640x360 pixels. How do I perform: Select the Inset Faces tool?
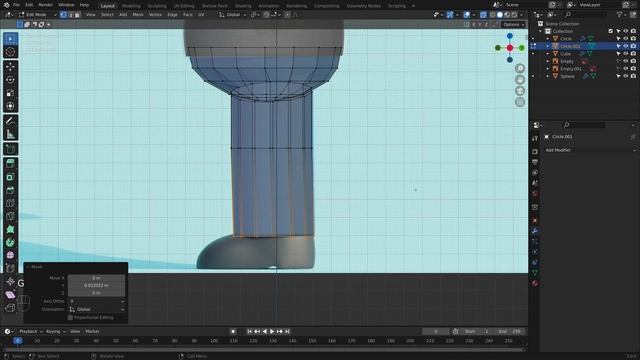click(x=10, y=177)
